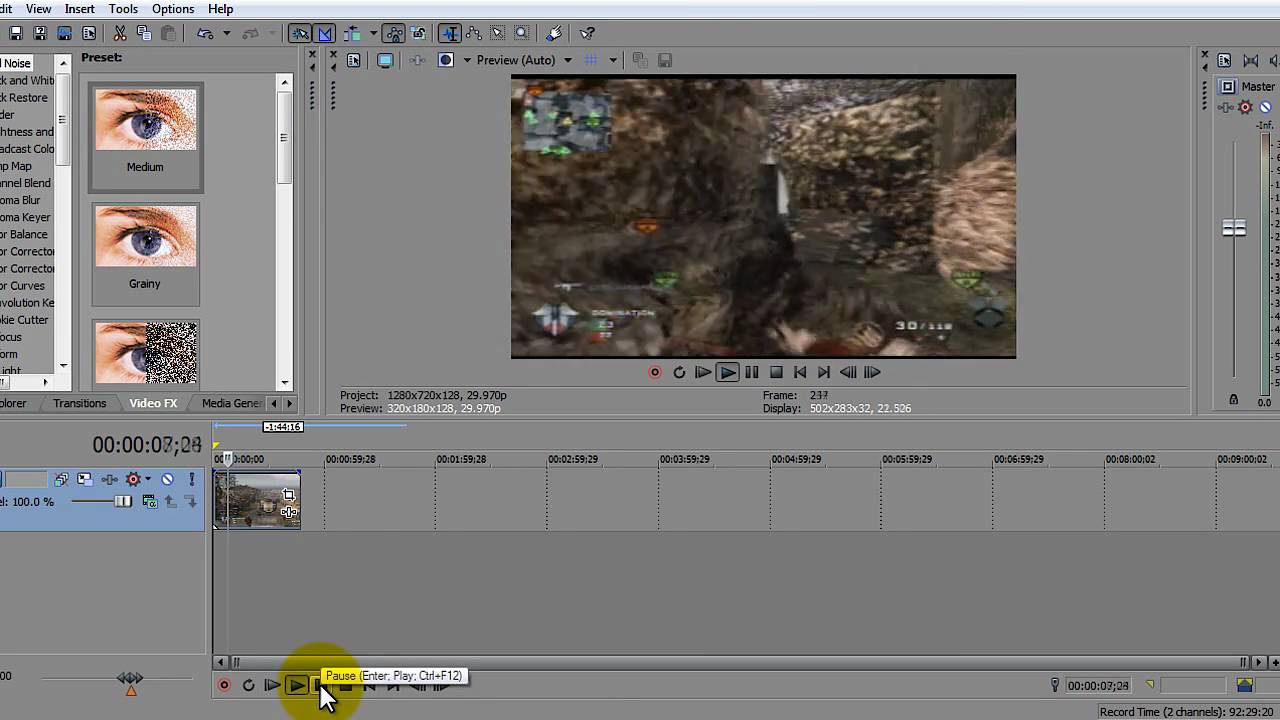This screenshot has height=720, width=1280.
Task: Open the View menu
Action: click(x=38, y=9)
